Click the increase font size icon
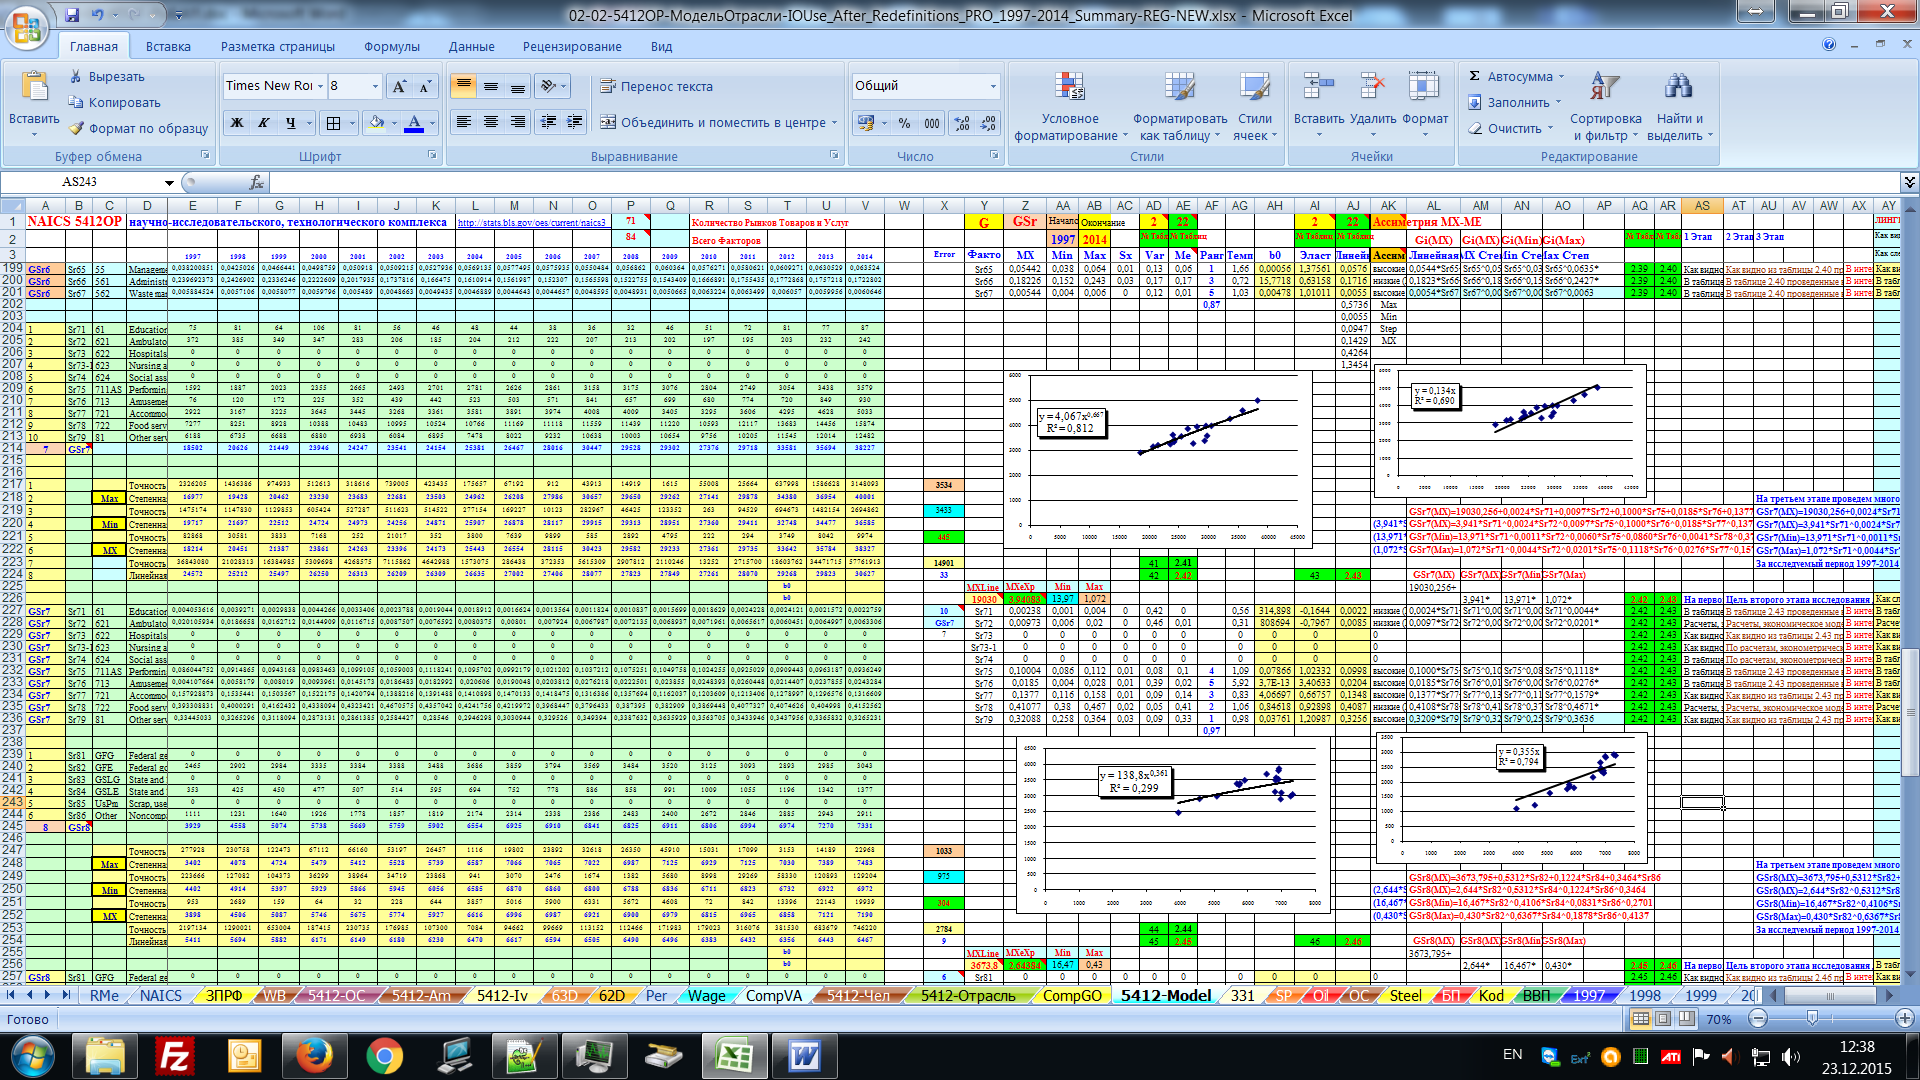Image resolution: width=1920 pixels, height=1080 pixels. tap(399, 87)
